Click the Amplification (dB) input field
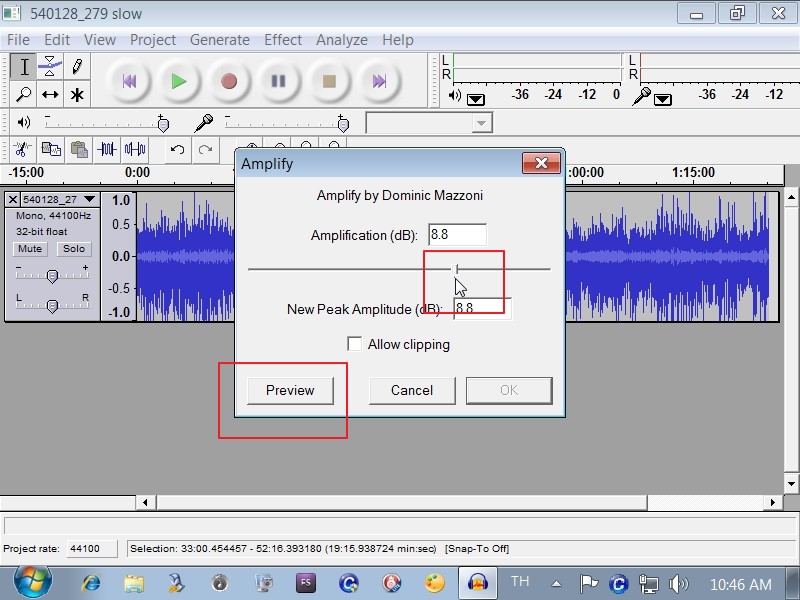 click(x=457, y=235)
